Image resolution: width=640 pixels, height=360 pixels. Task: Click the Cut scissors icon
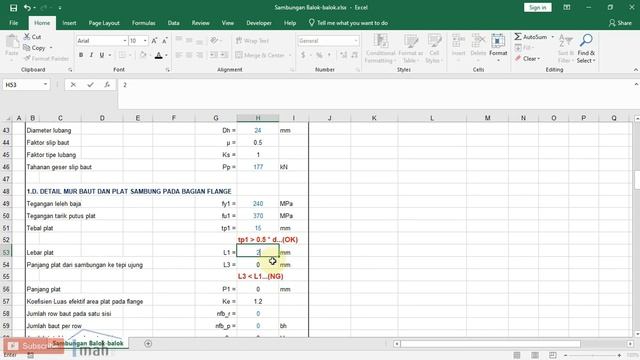tap(27, 37)
